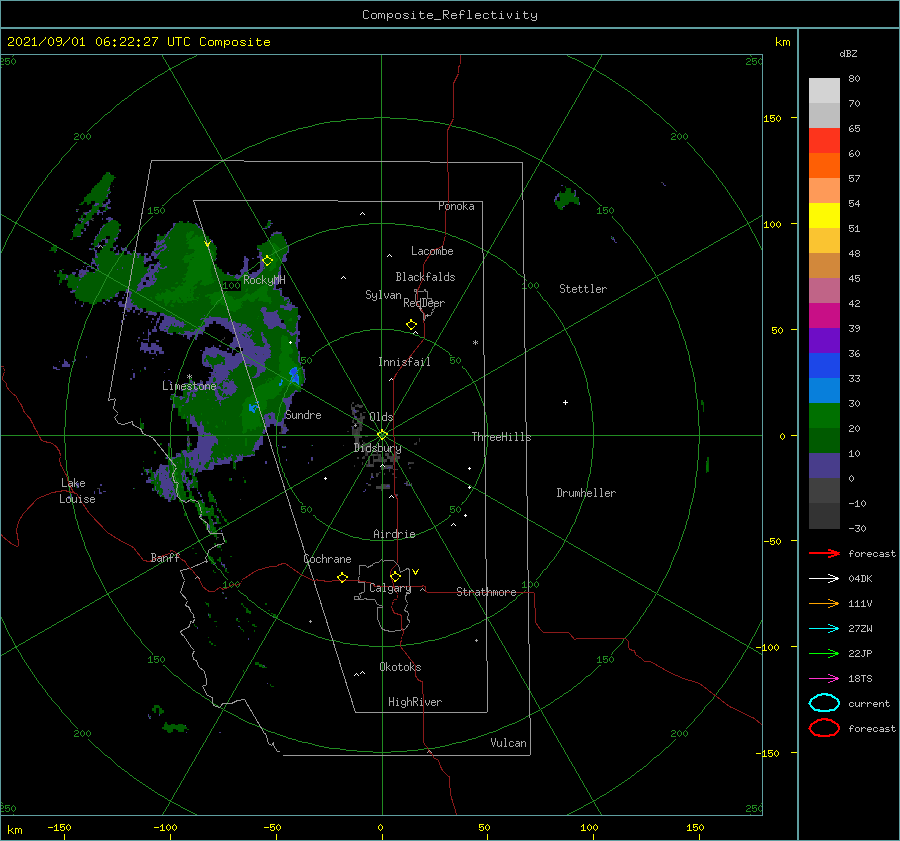This screenshot has width=900, height=841.
Task: Click the white plus marker east of ThreeHills
Action: [x=565, y=402]
